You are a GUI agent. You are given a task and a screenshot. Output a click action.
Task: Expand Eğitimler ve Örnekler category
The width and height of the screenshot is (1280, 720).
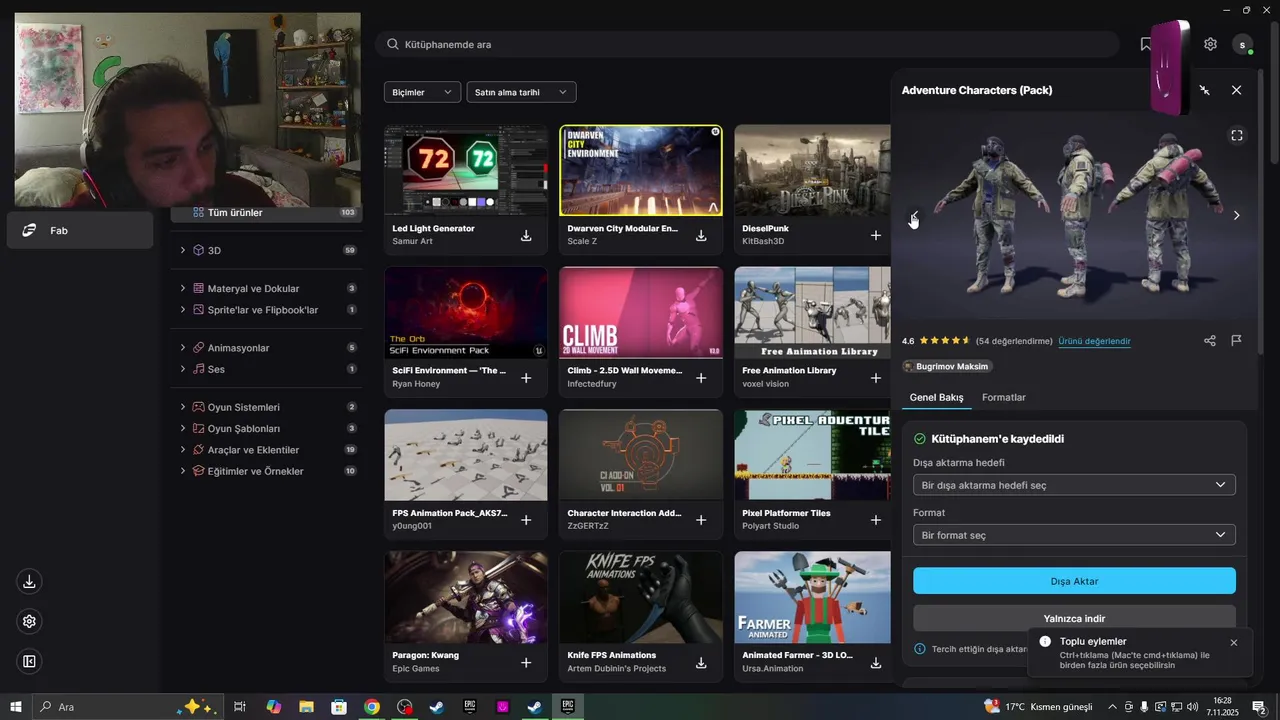tap(183, 471)
